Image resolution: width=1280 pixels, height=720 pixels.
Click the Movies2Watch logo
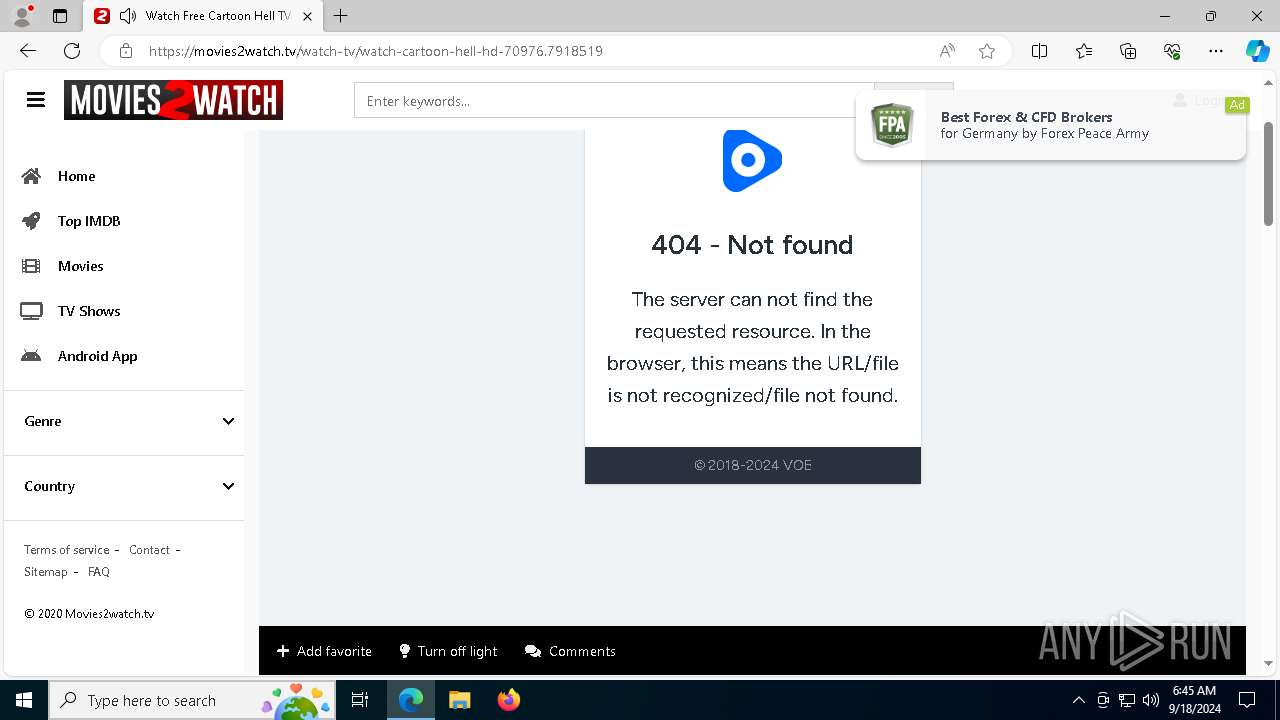(x=173, y=100)
